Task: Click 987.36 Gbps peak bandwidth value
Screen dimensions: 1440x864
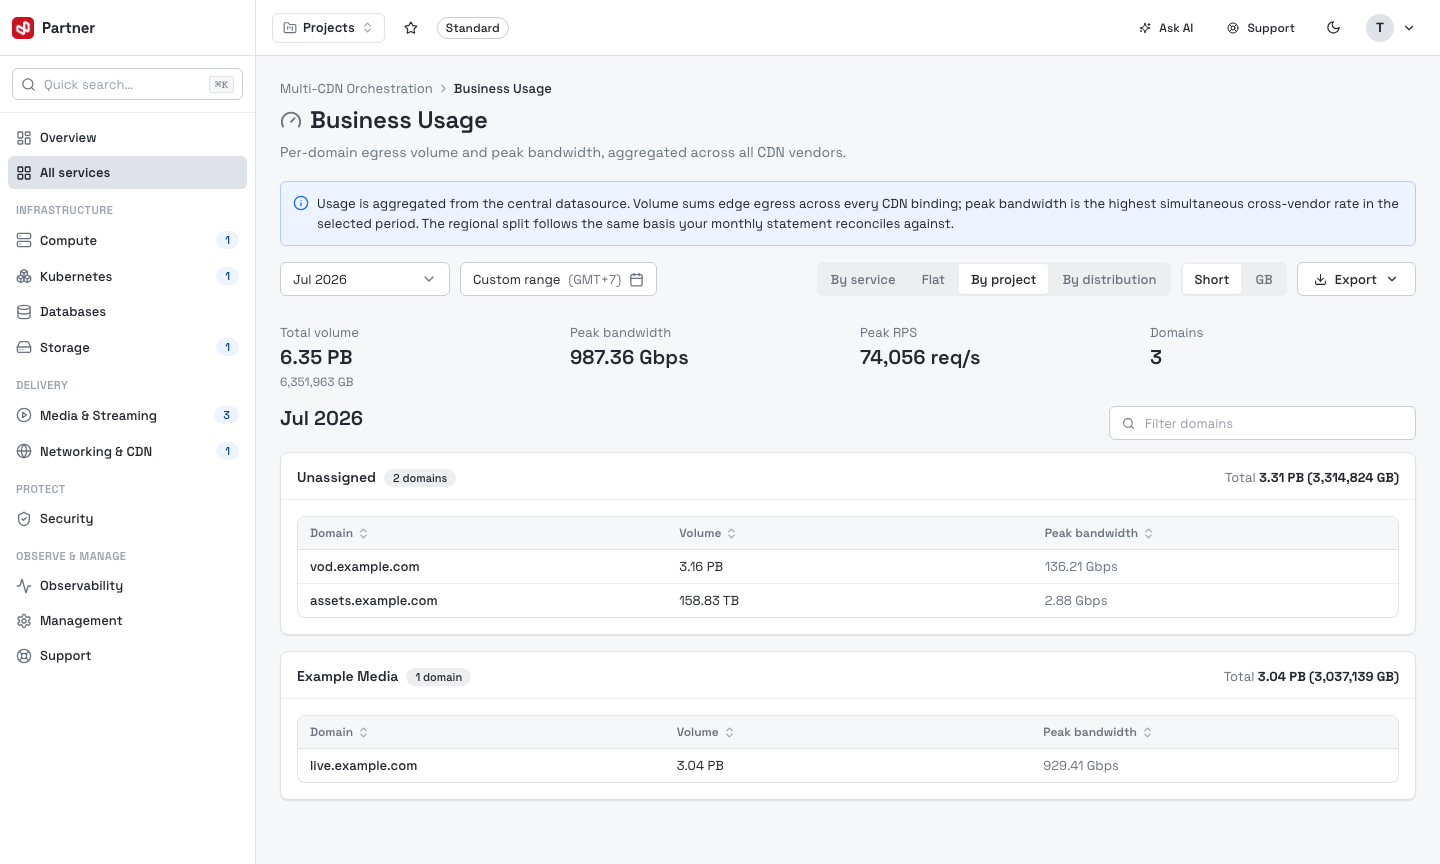Action: click(629, 357)
